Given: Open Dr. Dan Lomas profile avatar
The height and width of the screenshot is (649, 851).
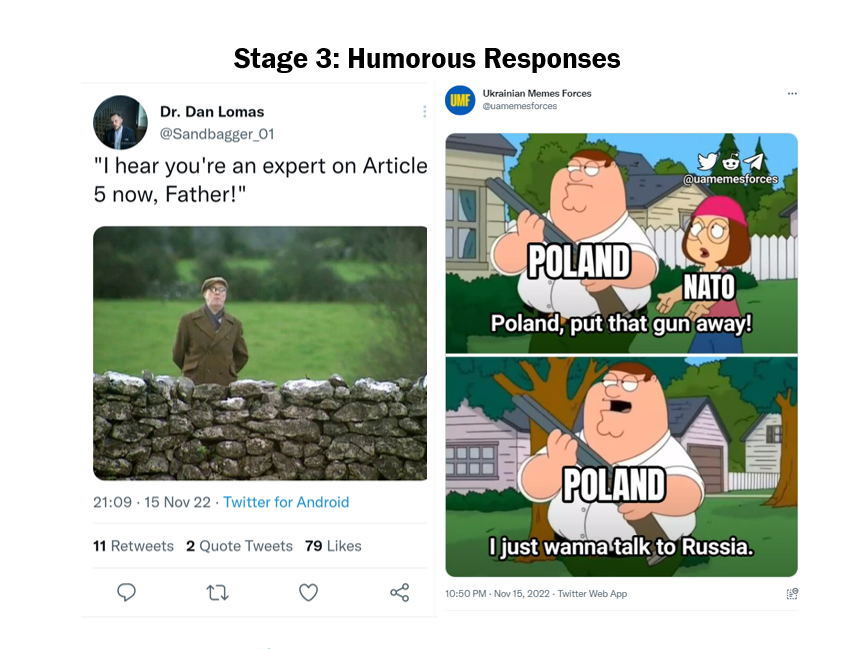Looking at the screenshot, I should tap(120, 122).
